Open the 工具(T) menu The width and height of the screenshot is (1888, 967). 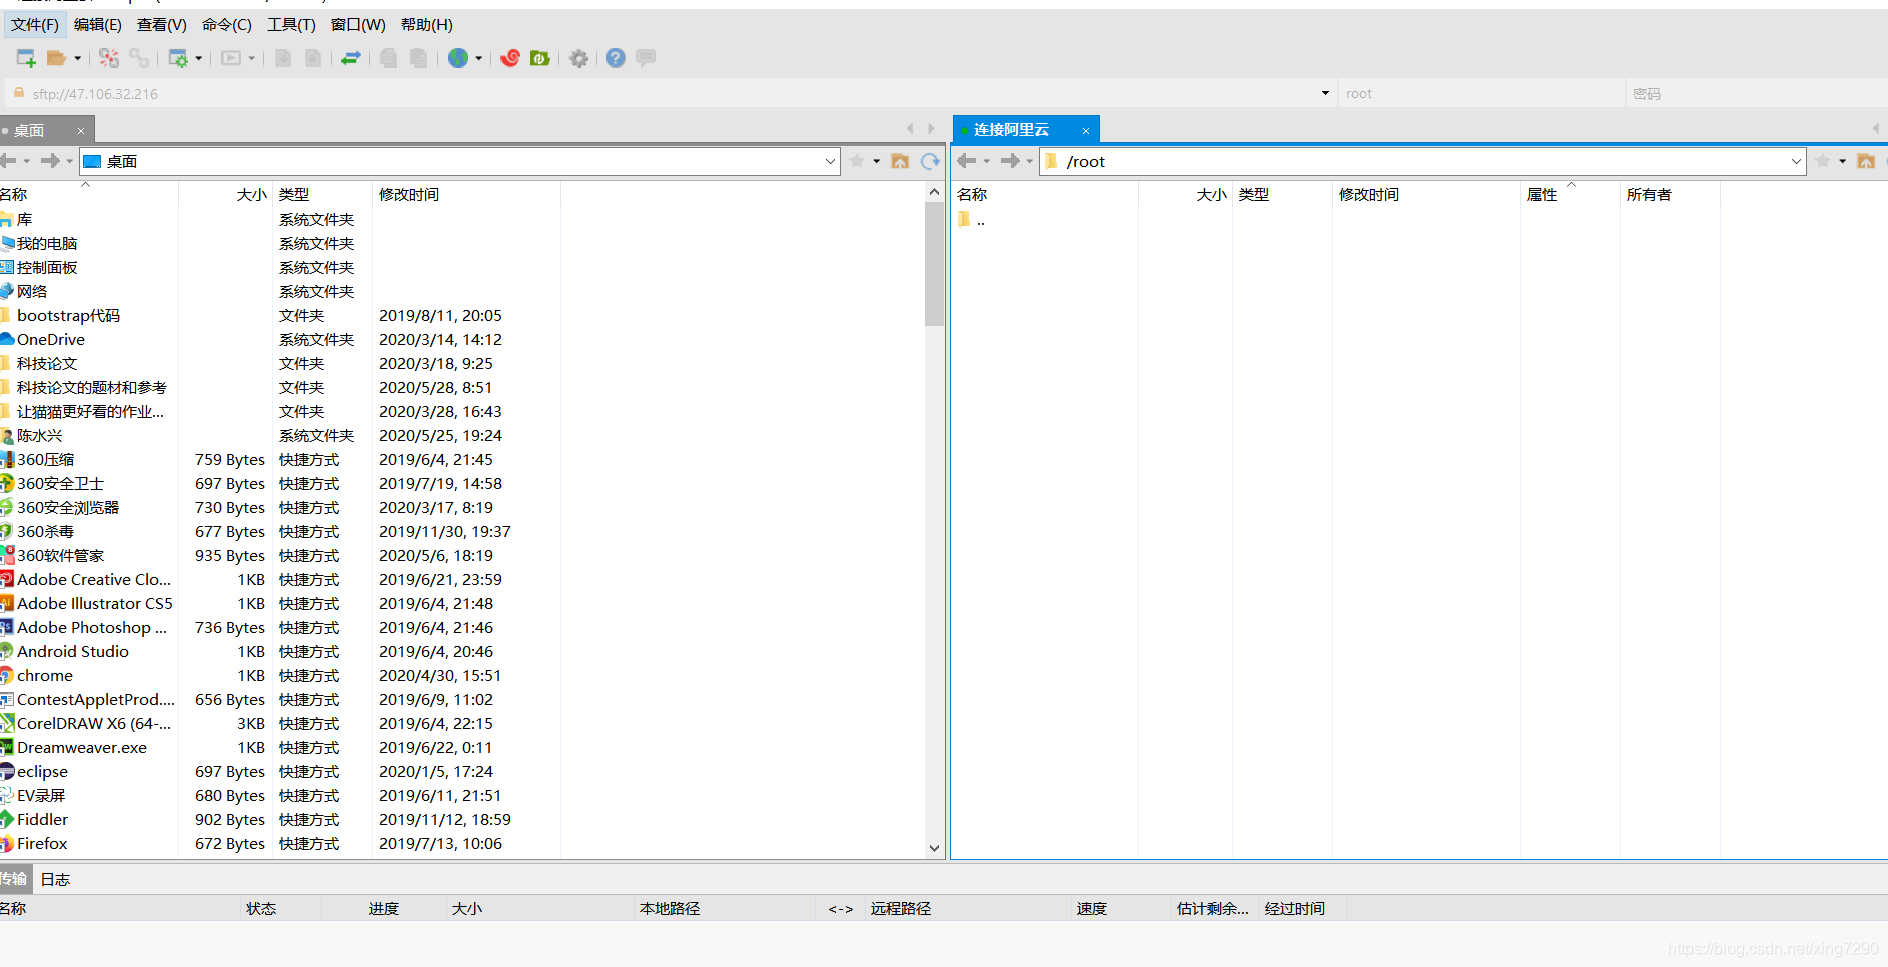point(291,25)
